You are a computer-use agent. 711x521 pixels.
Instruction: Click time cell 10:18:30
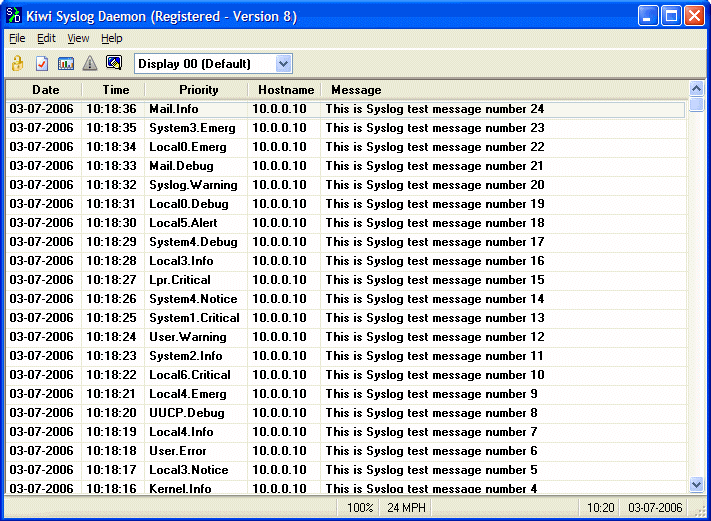(x=112, y=223)
